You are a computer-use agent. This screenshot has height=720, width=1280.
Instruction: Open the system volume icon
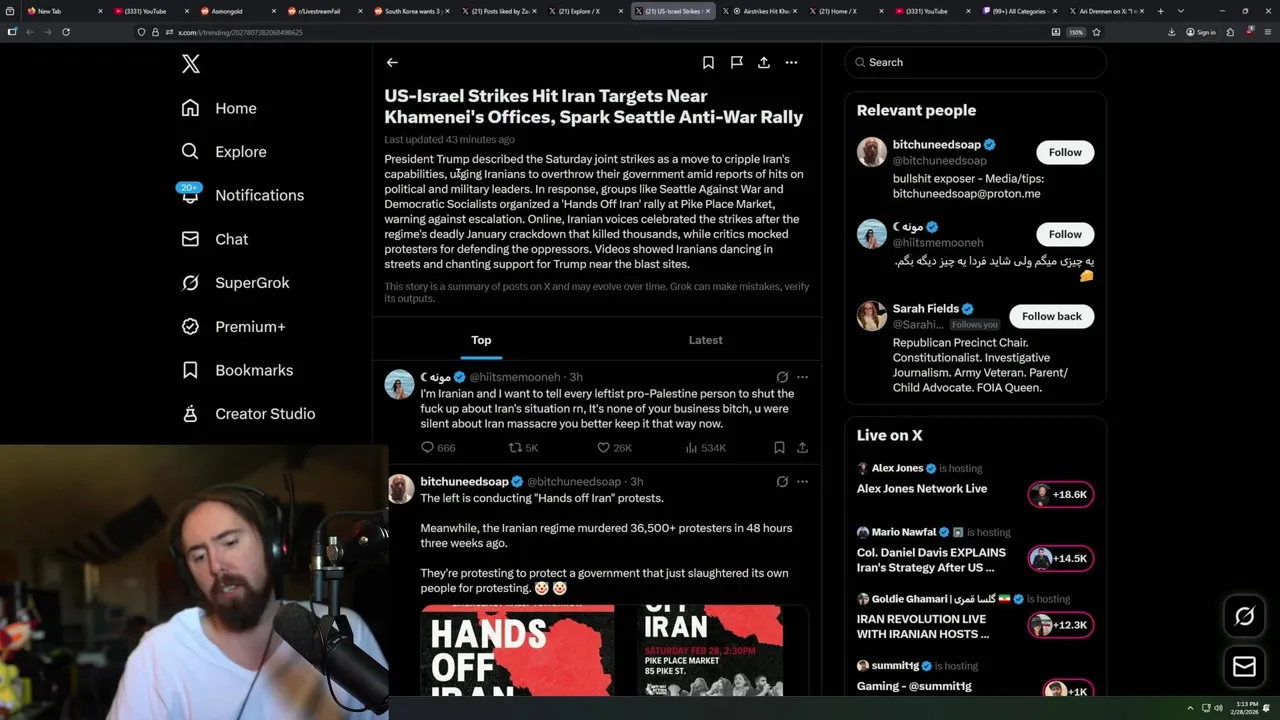click(1218, 708)
